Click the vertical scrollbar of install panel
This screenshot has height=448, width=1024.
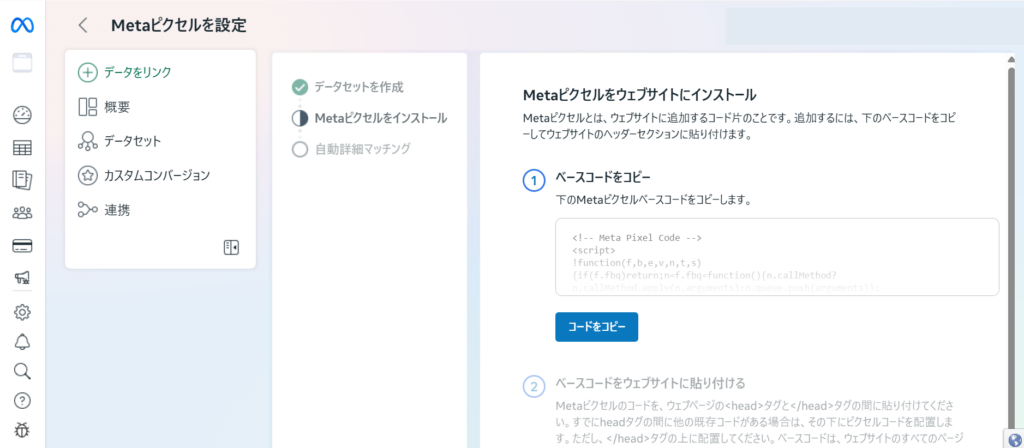pyautogui.click(x=1012, y=248)
